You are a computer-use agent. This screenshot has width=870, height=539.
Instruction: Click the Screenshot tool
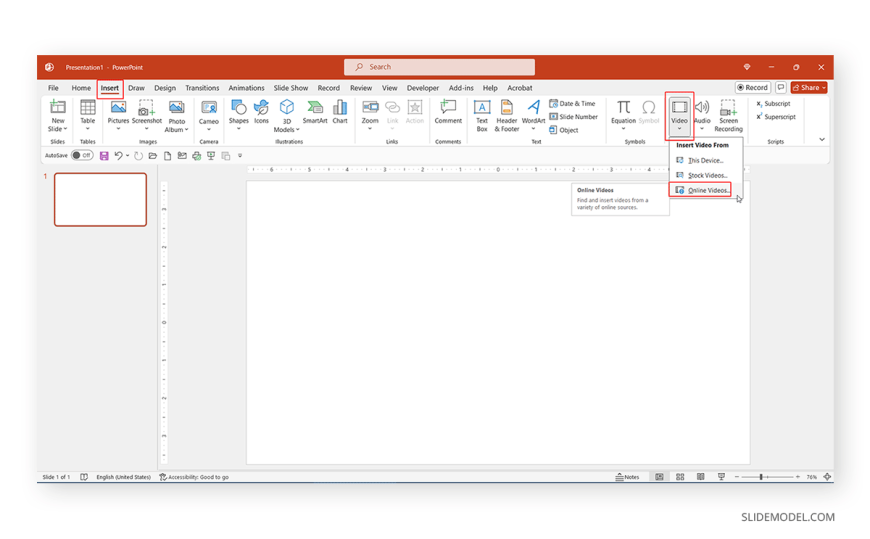point(146,115)
